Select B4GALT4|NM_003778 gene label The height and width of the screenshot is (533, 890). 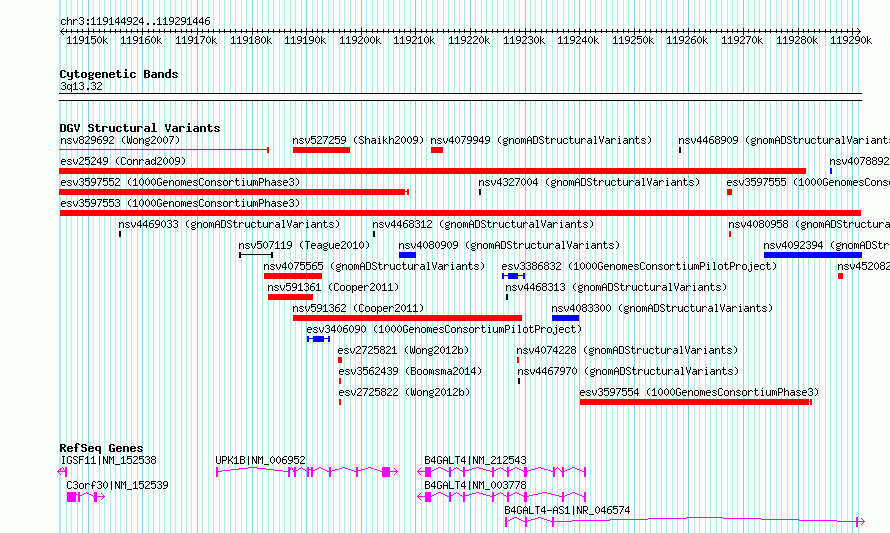(x=476, y=485)
